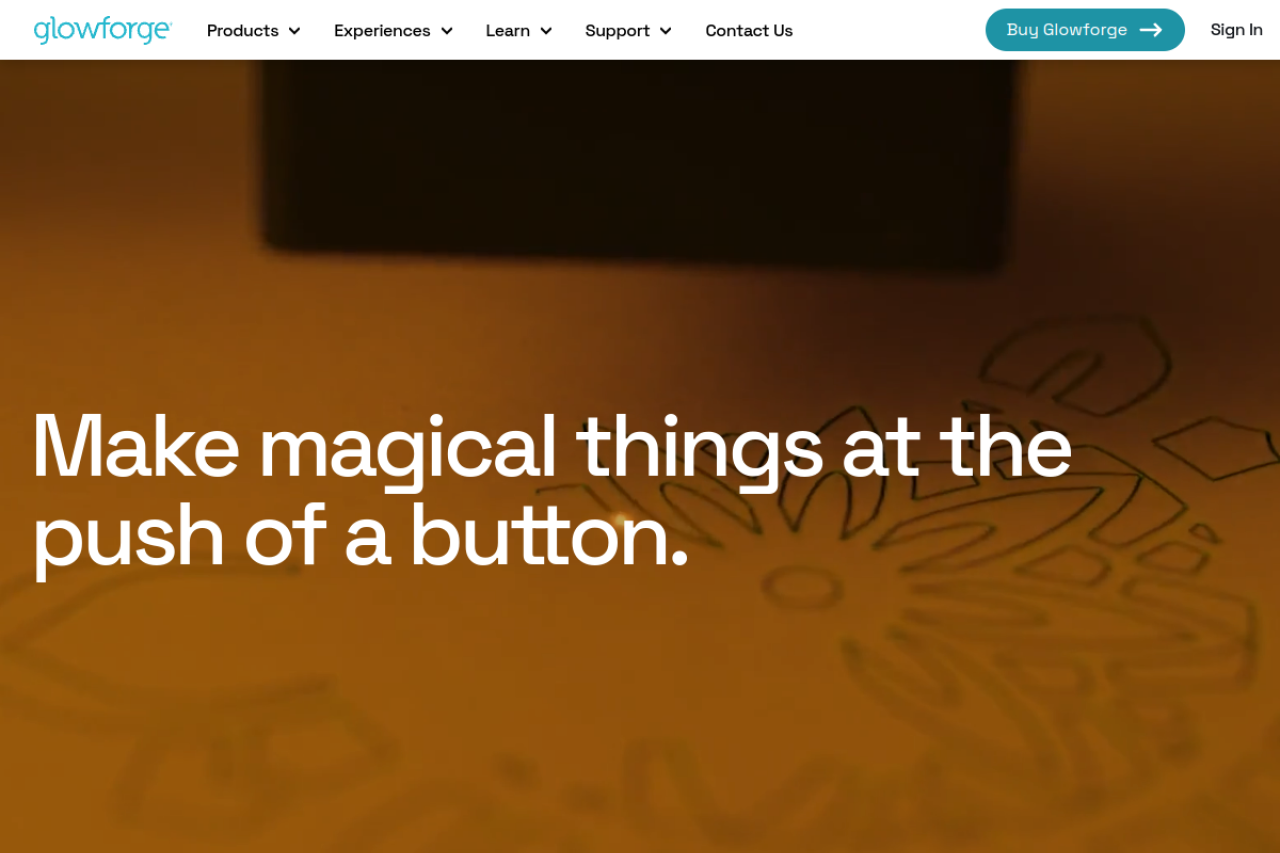Click the Glowforge logo

point(103,30)
